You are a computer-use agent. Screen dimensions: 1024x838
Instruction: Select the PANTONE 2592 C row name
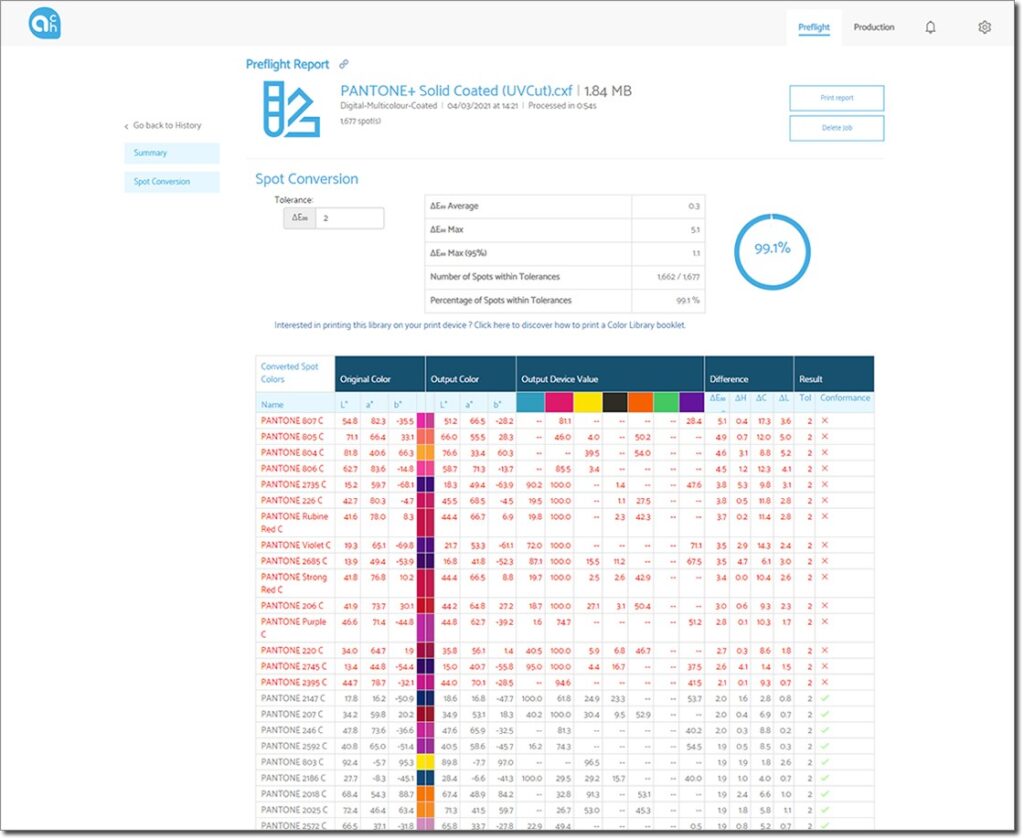tap(293, 746)
